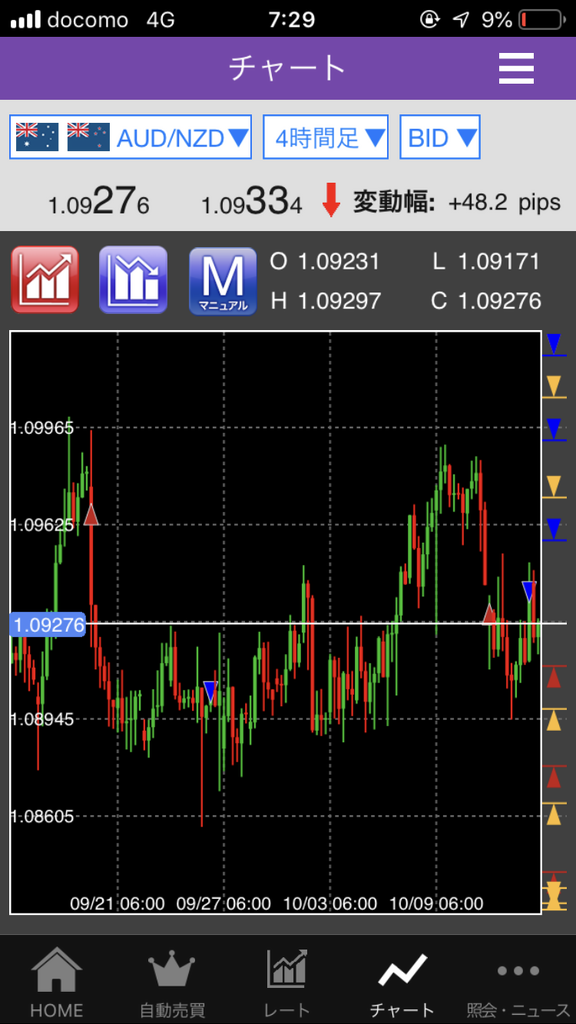Screen dimensions: 576x1024
Task: Tap the 1.09276 current price label
Action: 48,624
